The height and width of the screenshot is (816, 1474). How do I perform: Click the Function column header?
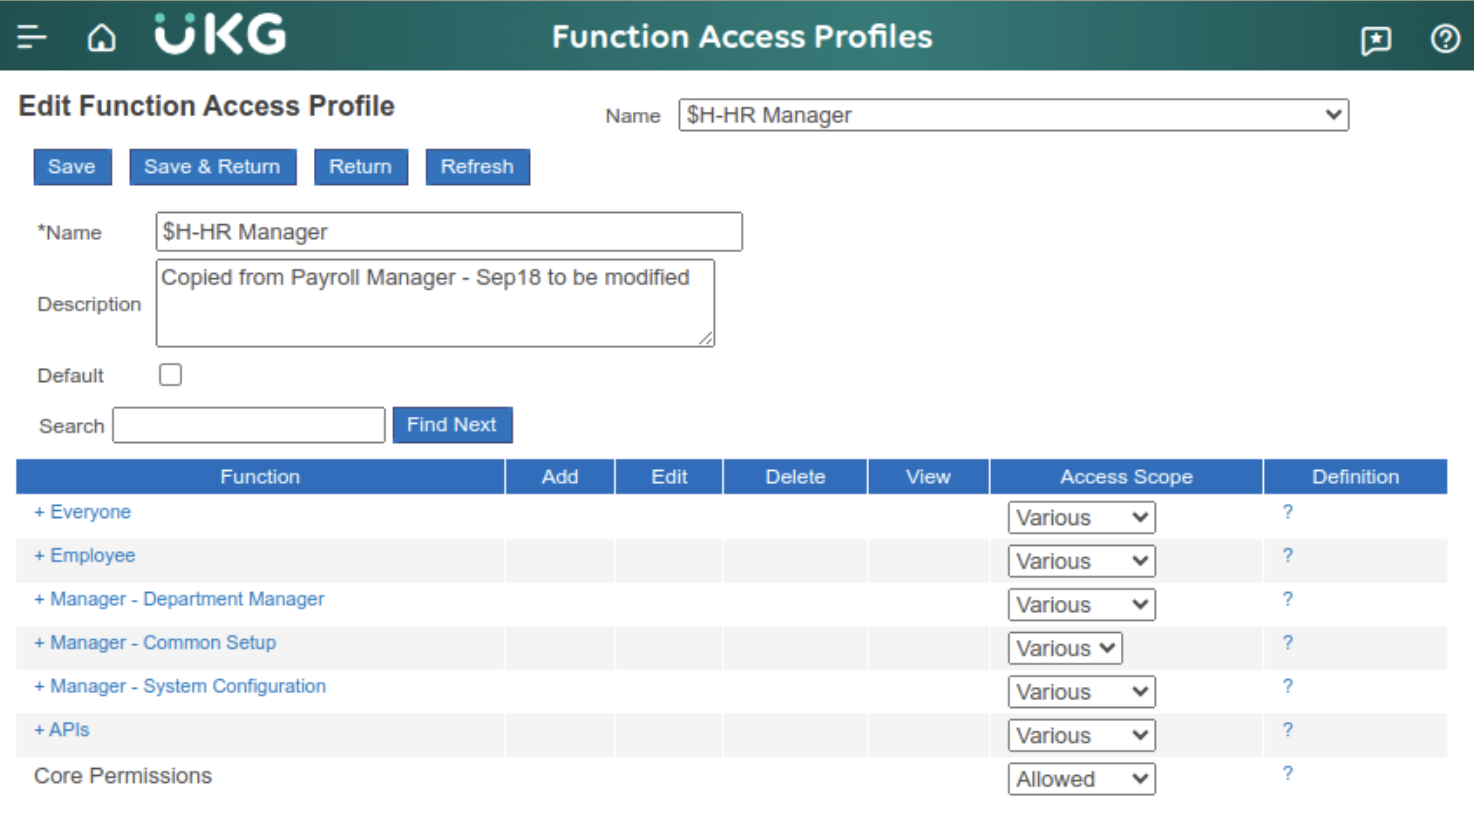coord(260,477)
